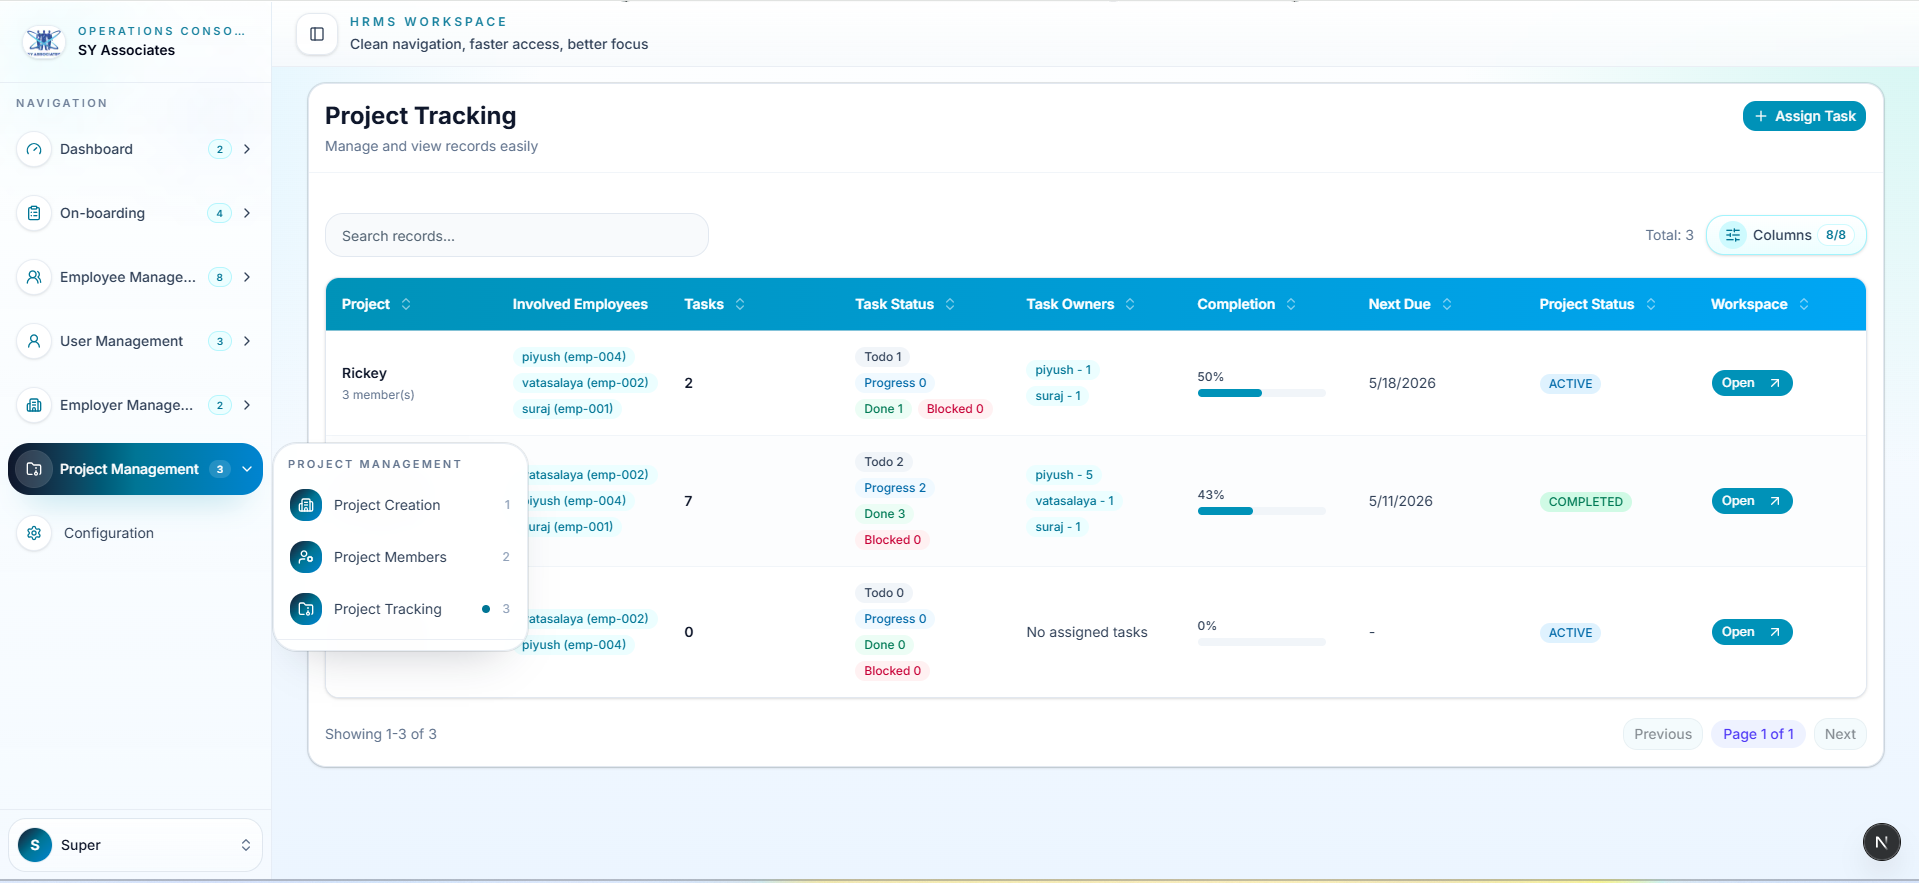Select the Project Members icon

tap(306, 557)
